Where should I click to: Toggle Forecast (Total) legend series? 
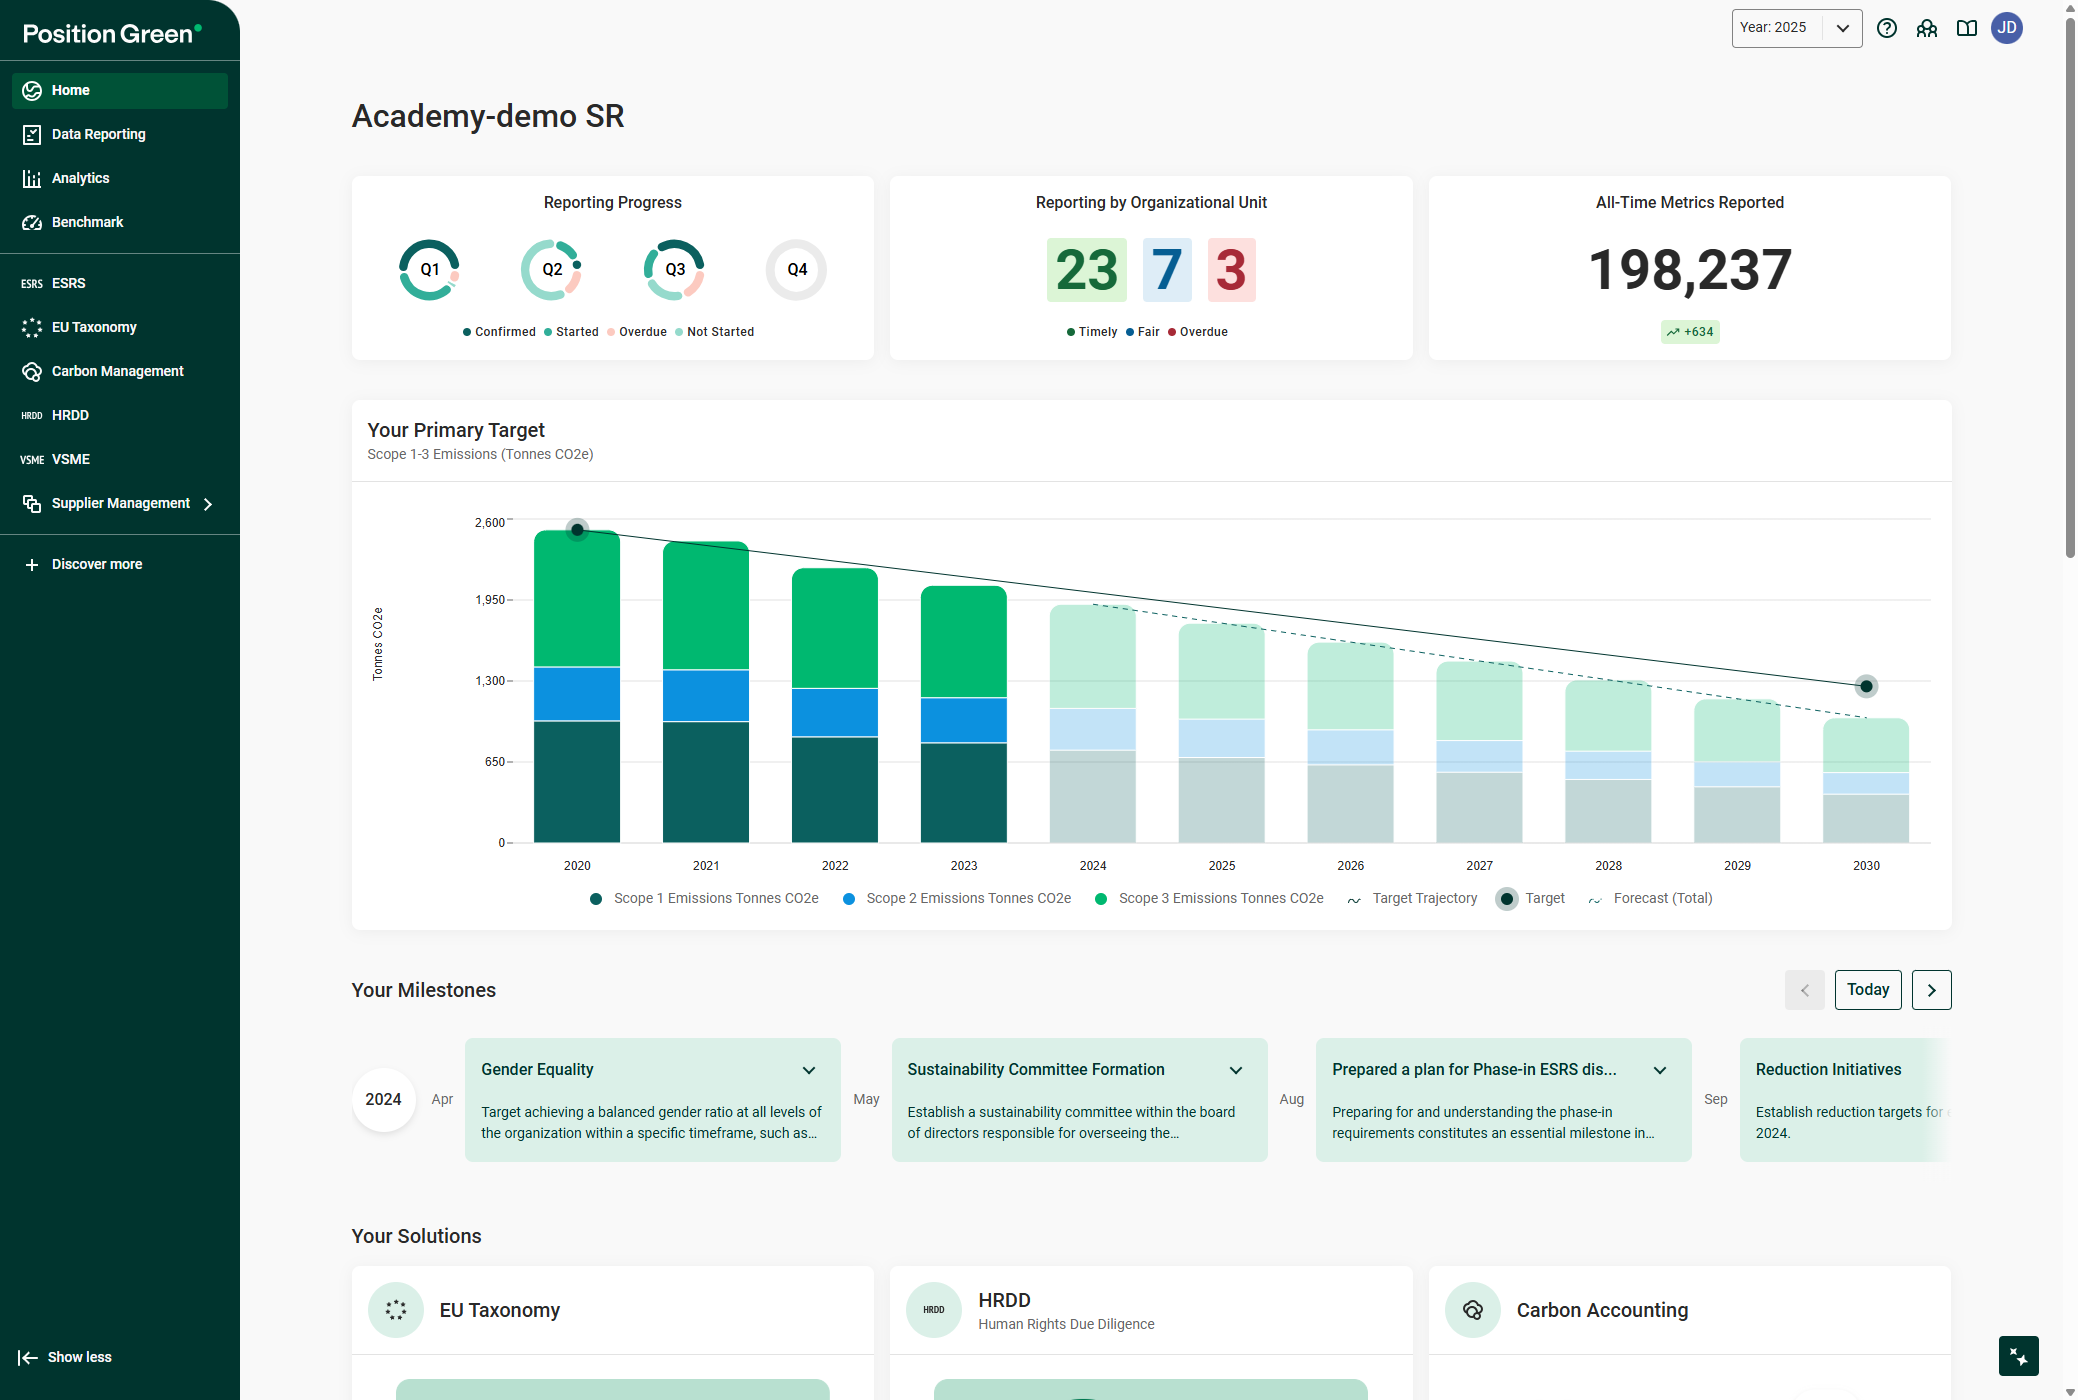1651,898
